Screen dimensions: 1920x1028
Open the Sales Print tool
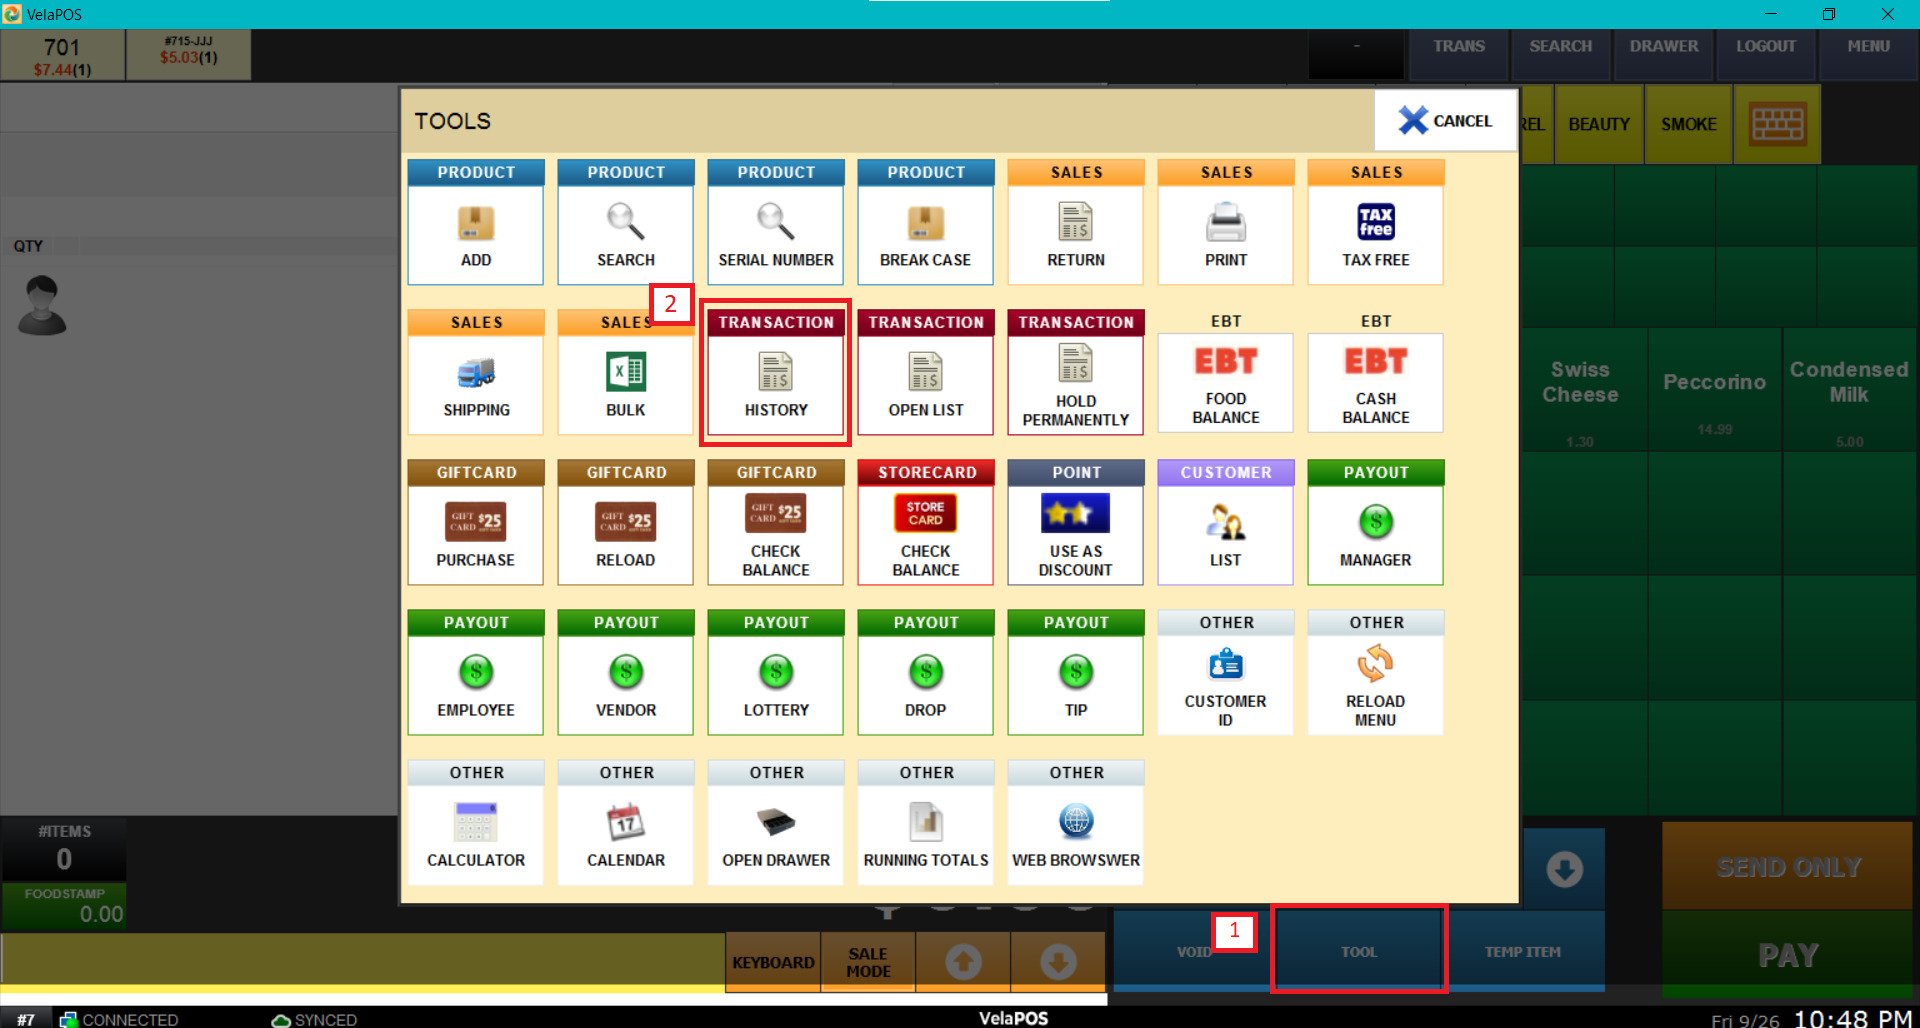pos(1225,224)
